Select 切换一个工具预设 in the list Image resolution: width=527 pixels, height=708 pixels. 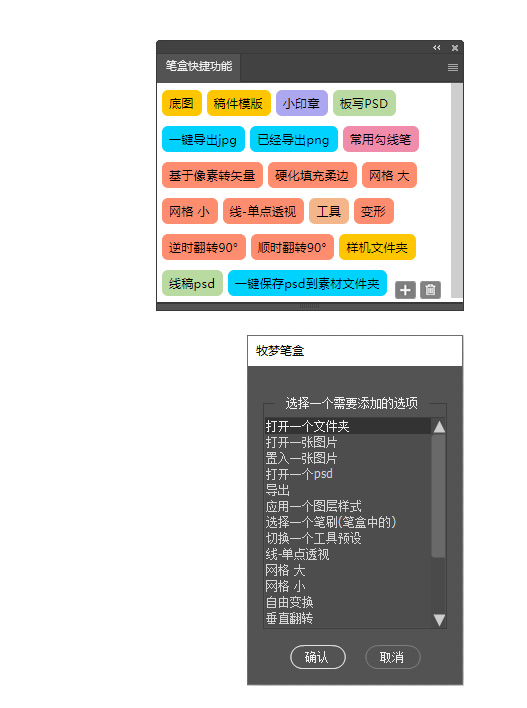(348, 538)
